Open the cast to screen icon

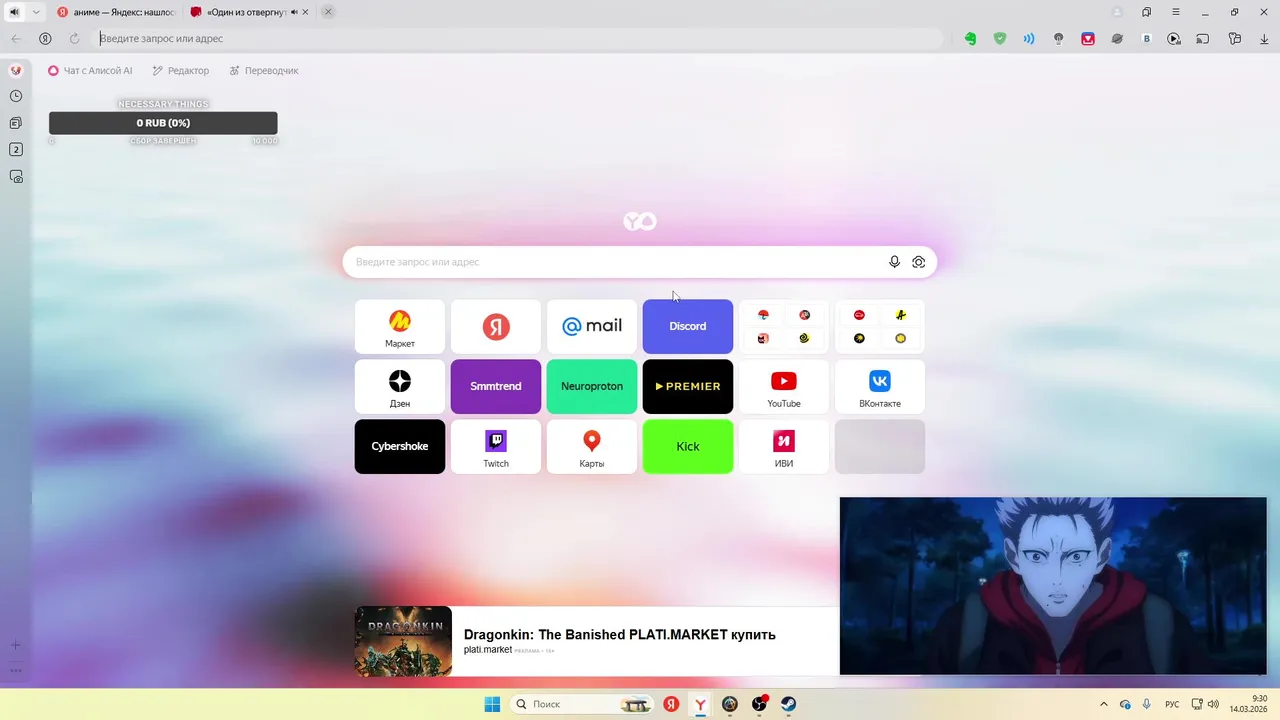[1203, 39]
